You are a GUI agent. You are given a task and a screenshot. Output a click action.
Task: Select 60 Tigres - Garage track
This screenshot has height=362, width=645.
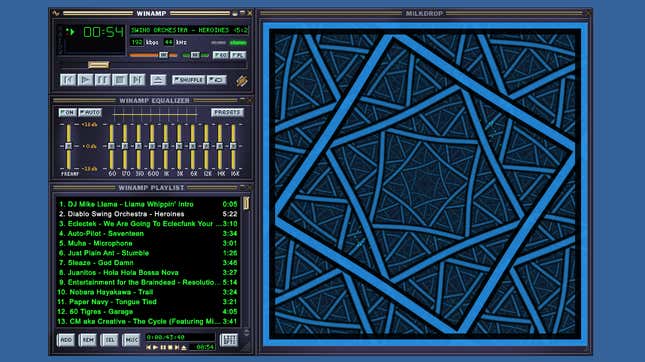pos(148,311)
